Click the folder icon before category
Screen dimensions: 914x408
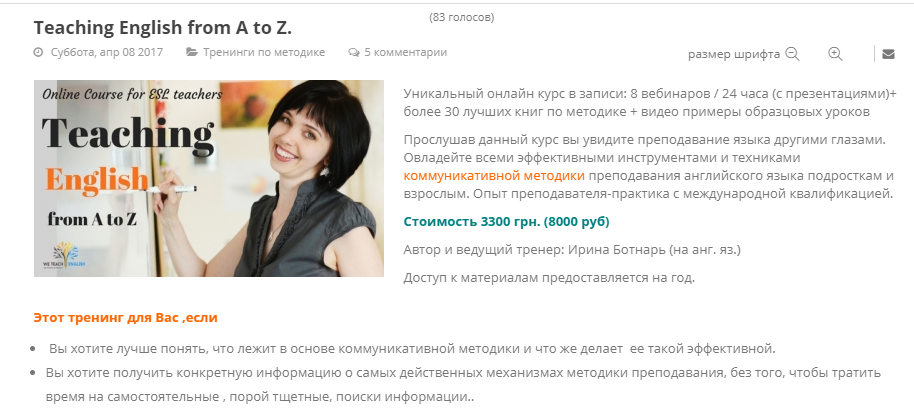[x=192, y=52]
